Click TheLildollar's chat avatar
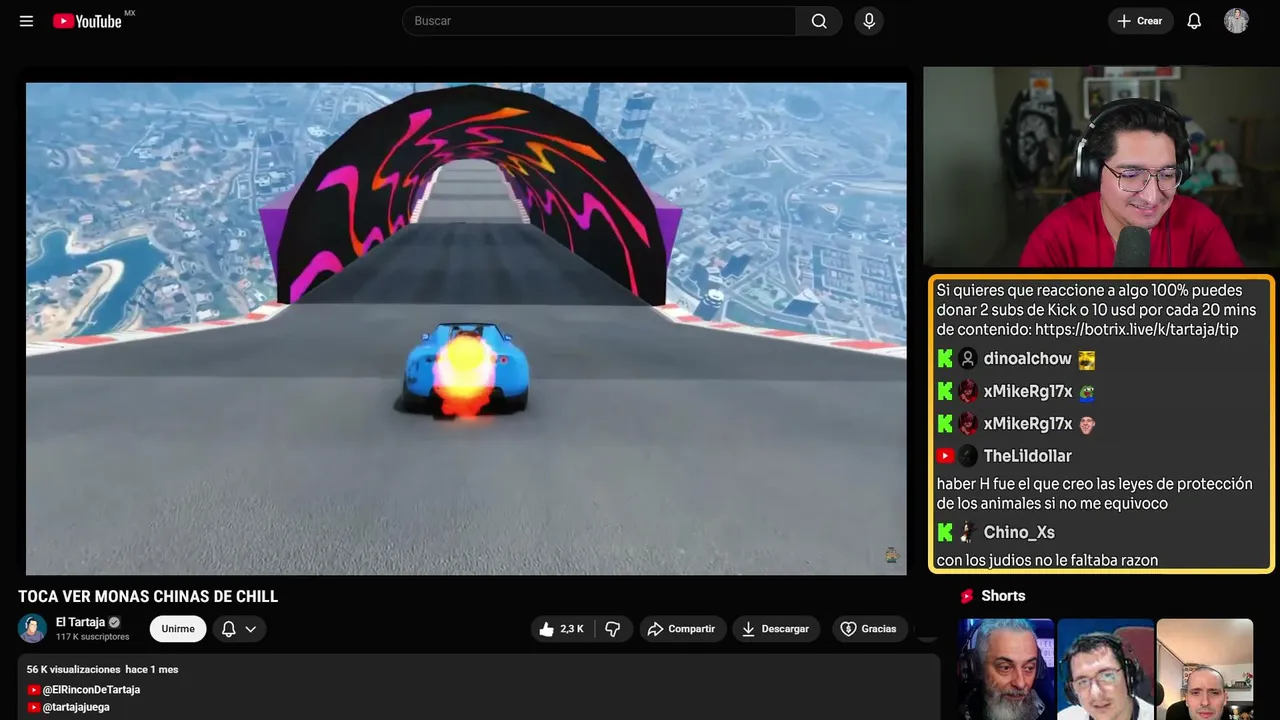 pyautogui.click(x=968, y=456)
